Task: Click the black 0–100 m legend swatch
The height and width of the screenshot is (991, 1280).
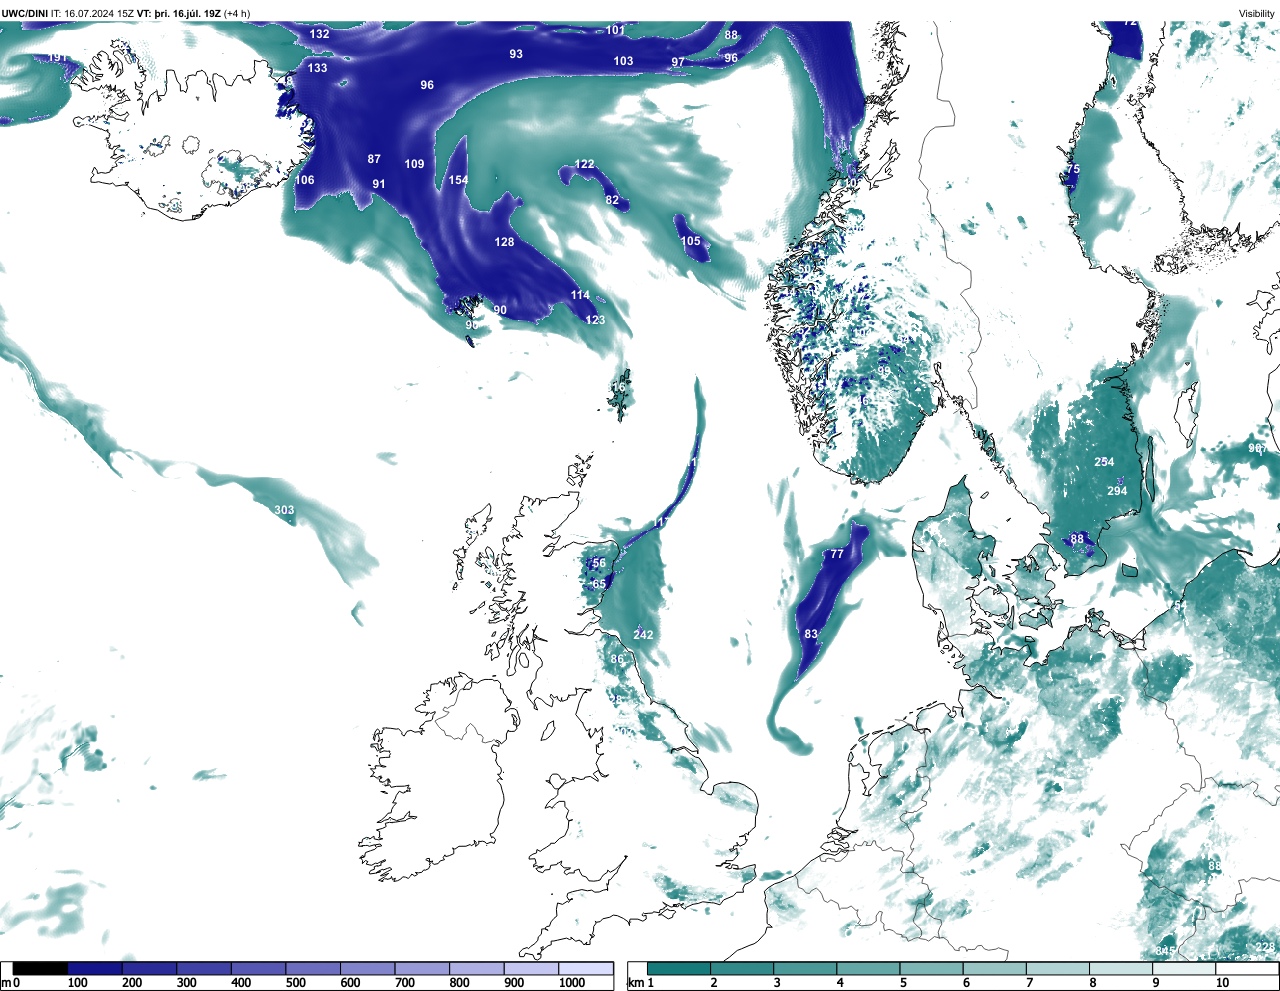Action: pyautogui.click(x=40, y=968)
